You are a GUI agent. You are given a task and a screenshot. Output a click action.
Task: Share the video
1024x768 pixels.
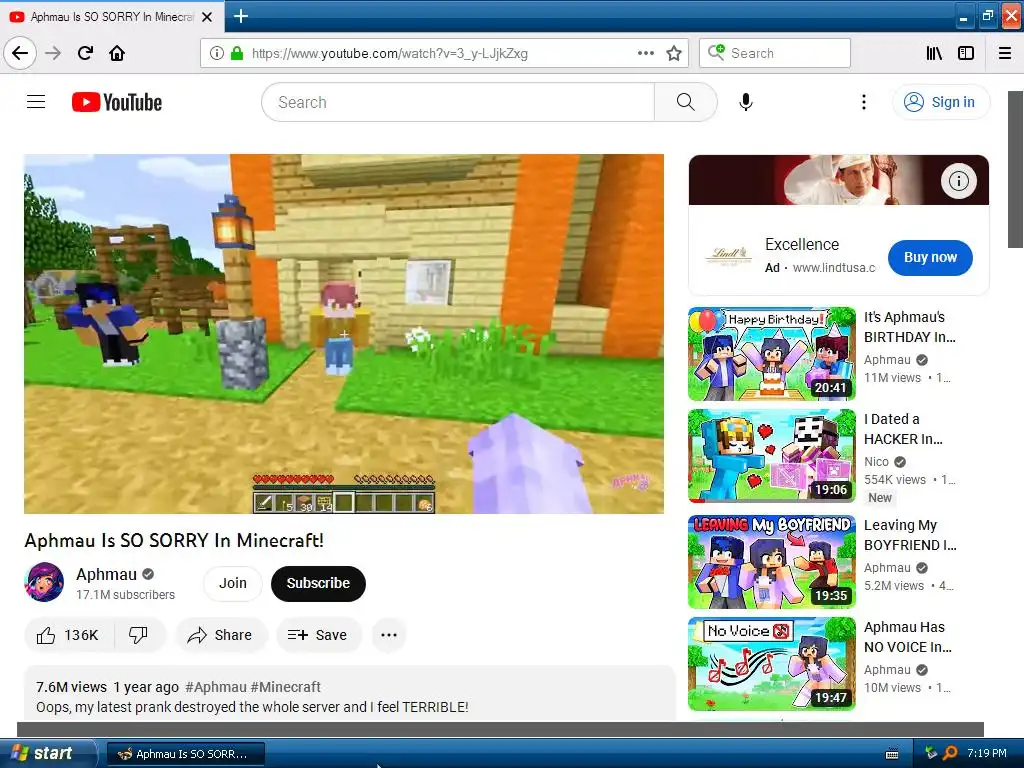coord(220,635)
